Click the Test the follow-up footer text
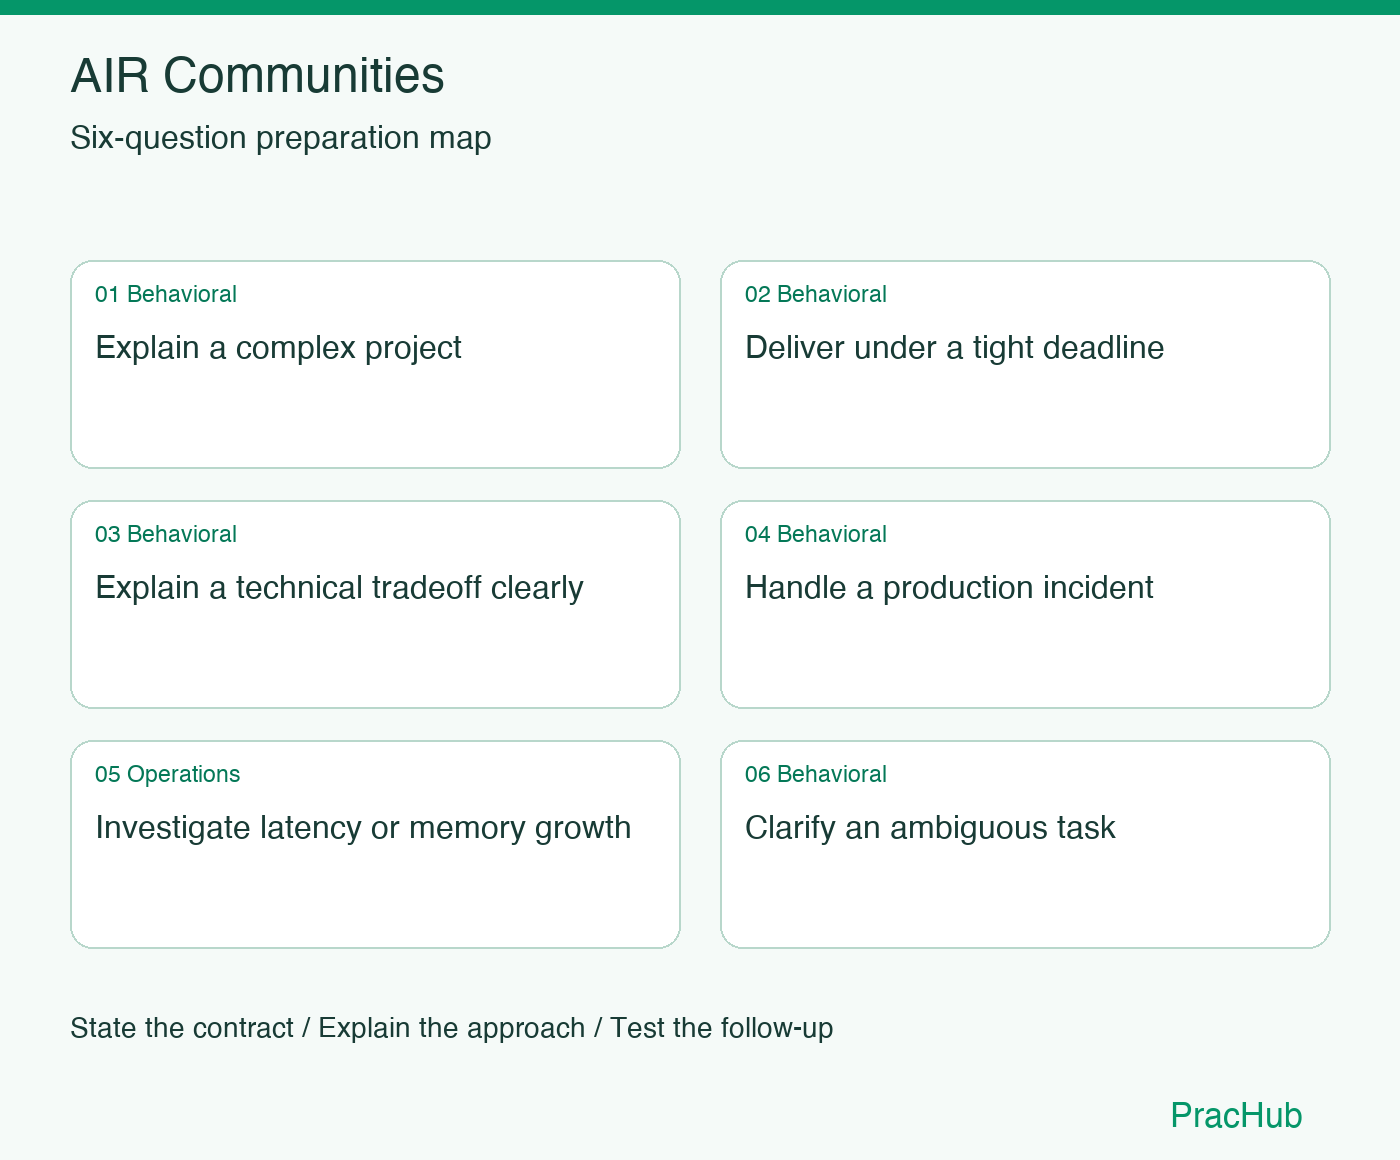This screenshot has height=1160, width=1400. pos(722,1028)
